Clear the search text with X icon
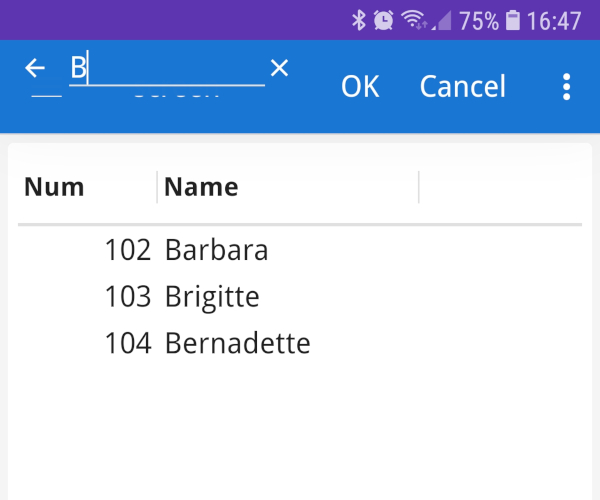Image resolution: width=600 pixels, height=500 pixels. pos(279,68)
